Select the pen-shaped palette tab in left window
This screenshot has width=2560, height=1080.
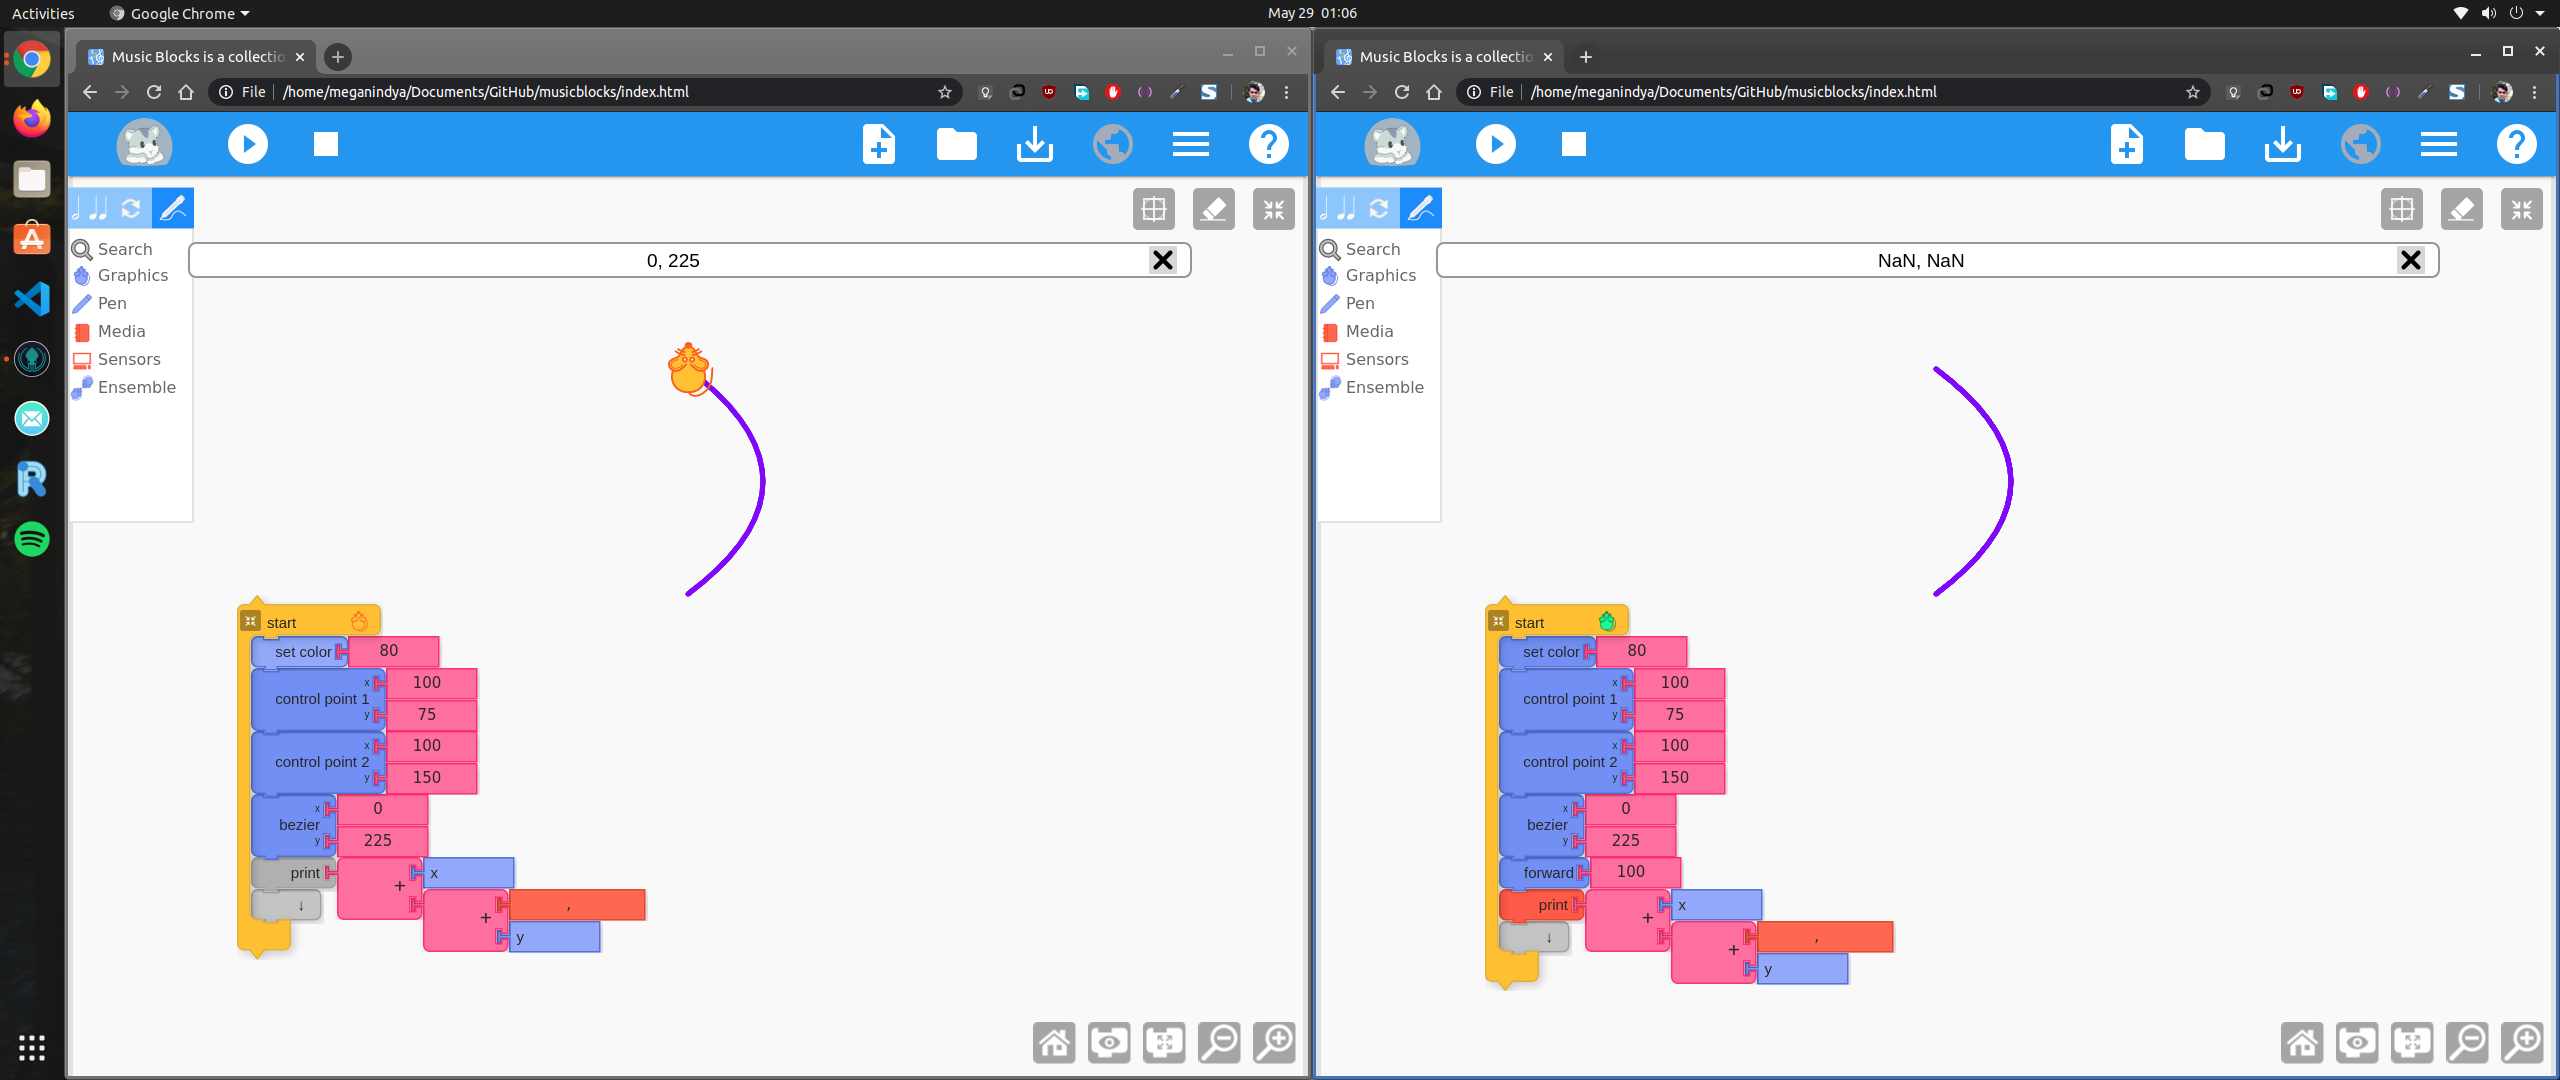coord(173,208)
